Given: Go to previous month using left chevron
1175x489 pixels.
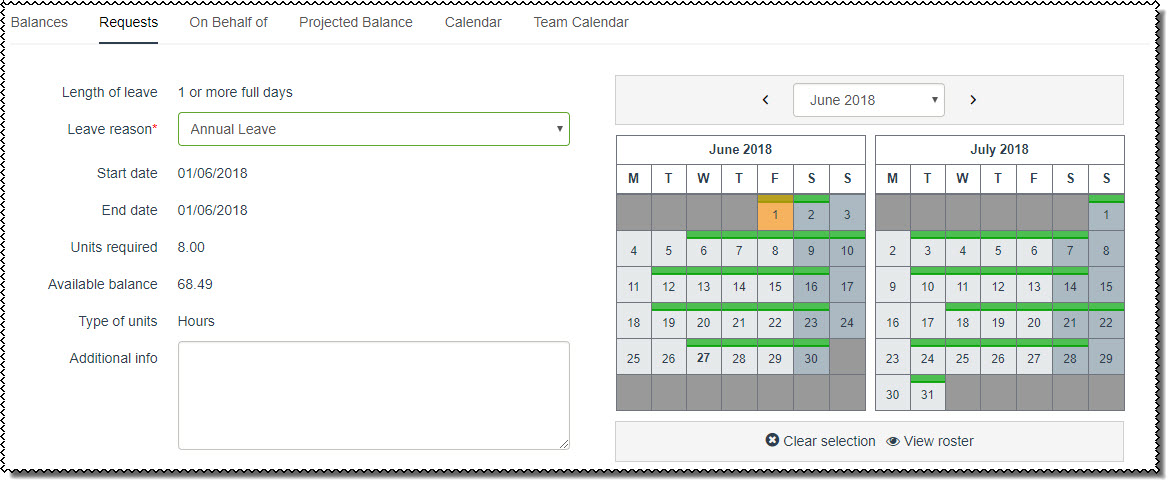Looking at the screenshot, I should coord(766,100).
